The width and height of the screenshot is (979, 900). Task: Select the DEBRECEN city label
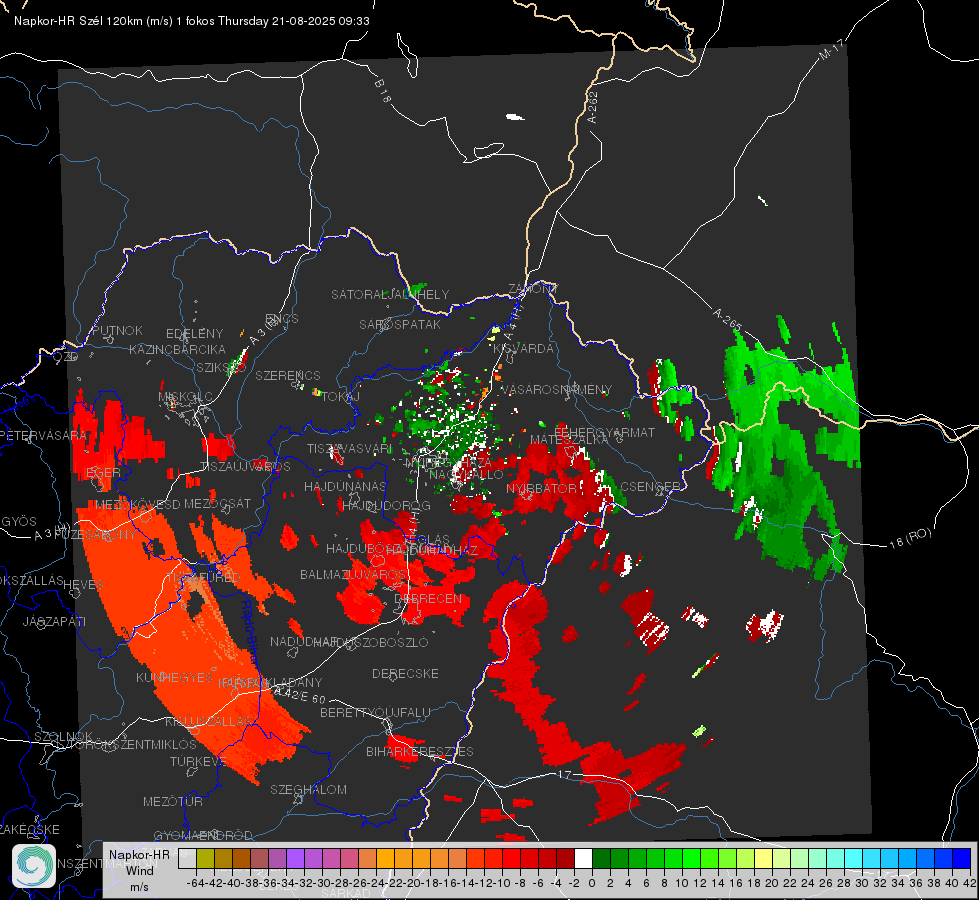[428, 598]
